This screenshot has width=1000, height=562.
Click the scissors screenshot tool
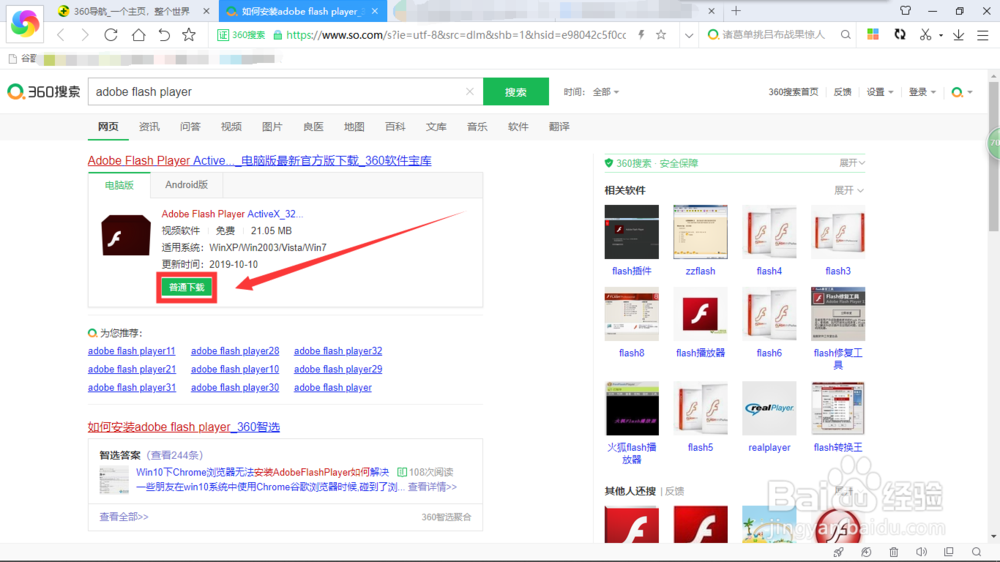coord(925,35)
